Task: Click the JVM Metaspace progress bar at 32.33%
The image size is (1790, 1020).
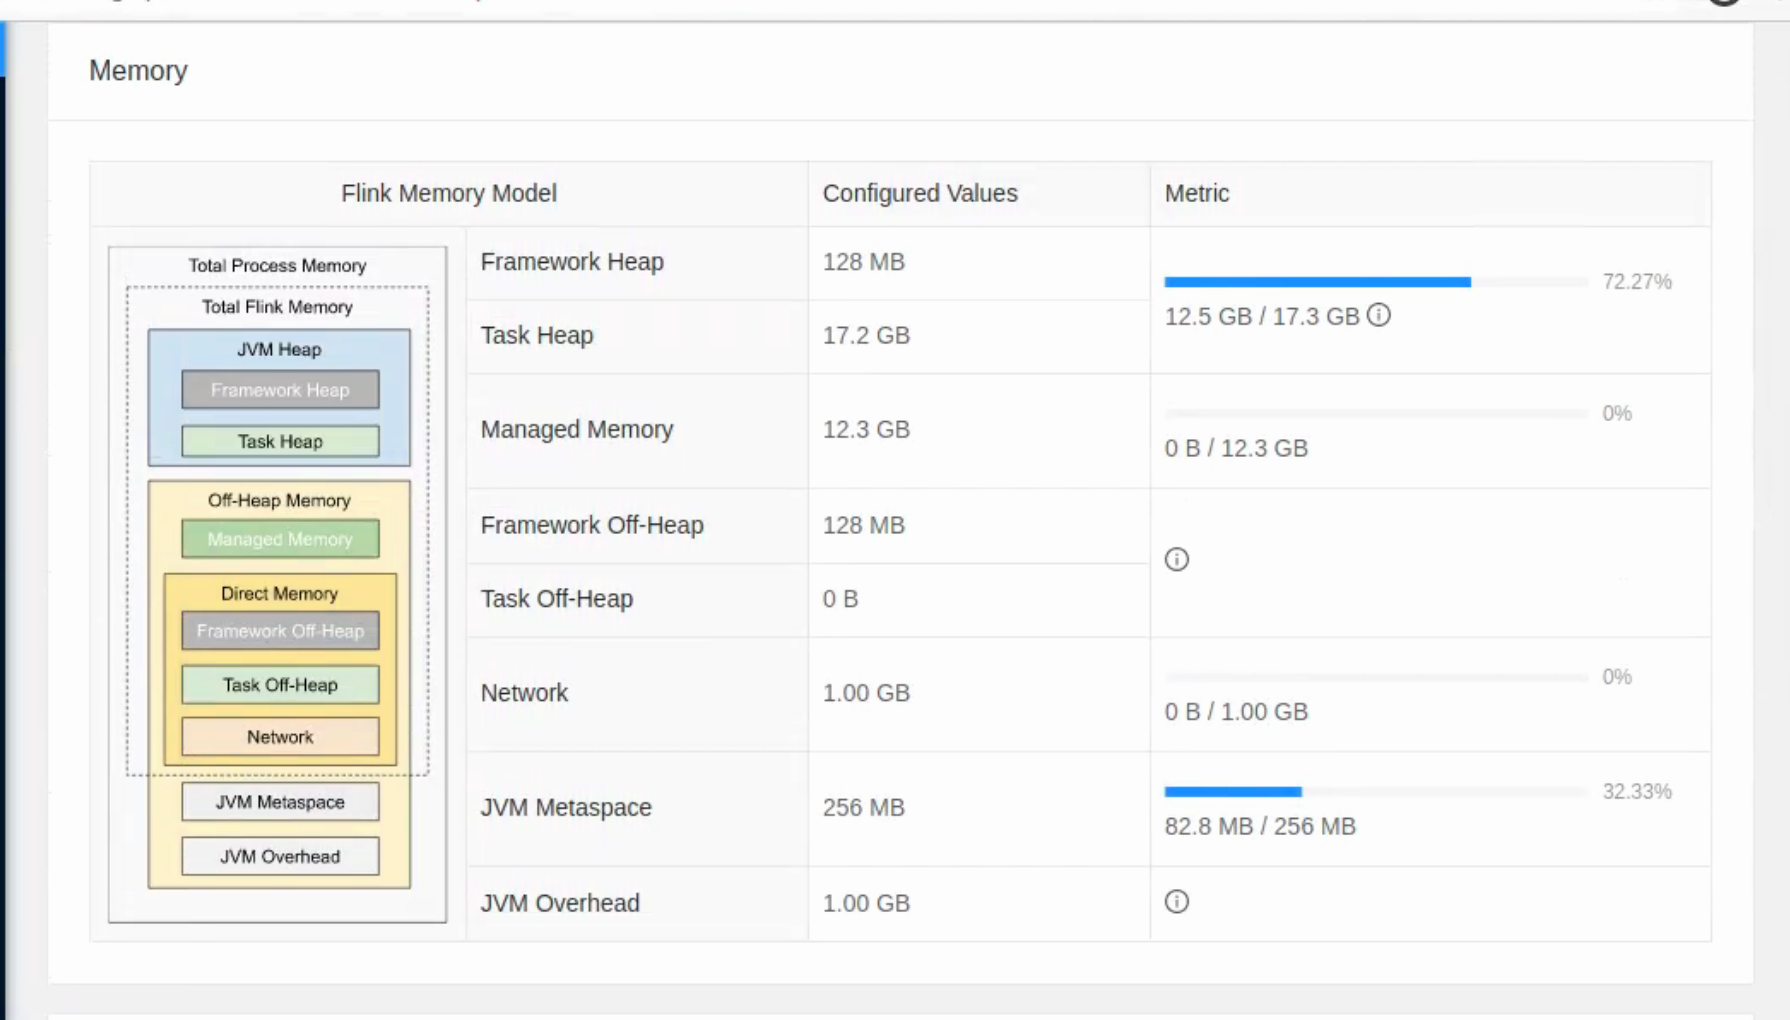Action: pos(1376,792)
